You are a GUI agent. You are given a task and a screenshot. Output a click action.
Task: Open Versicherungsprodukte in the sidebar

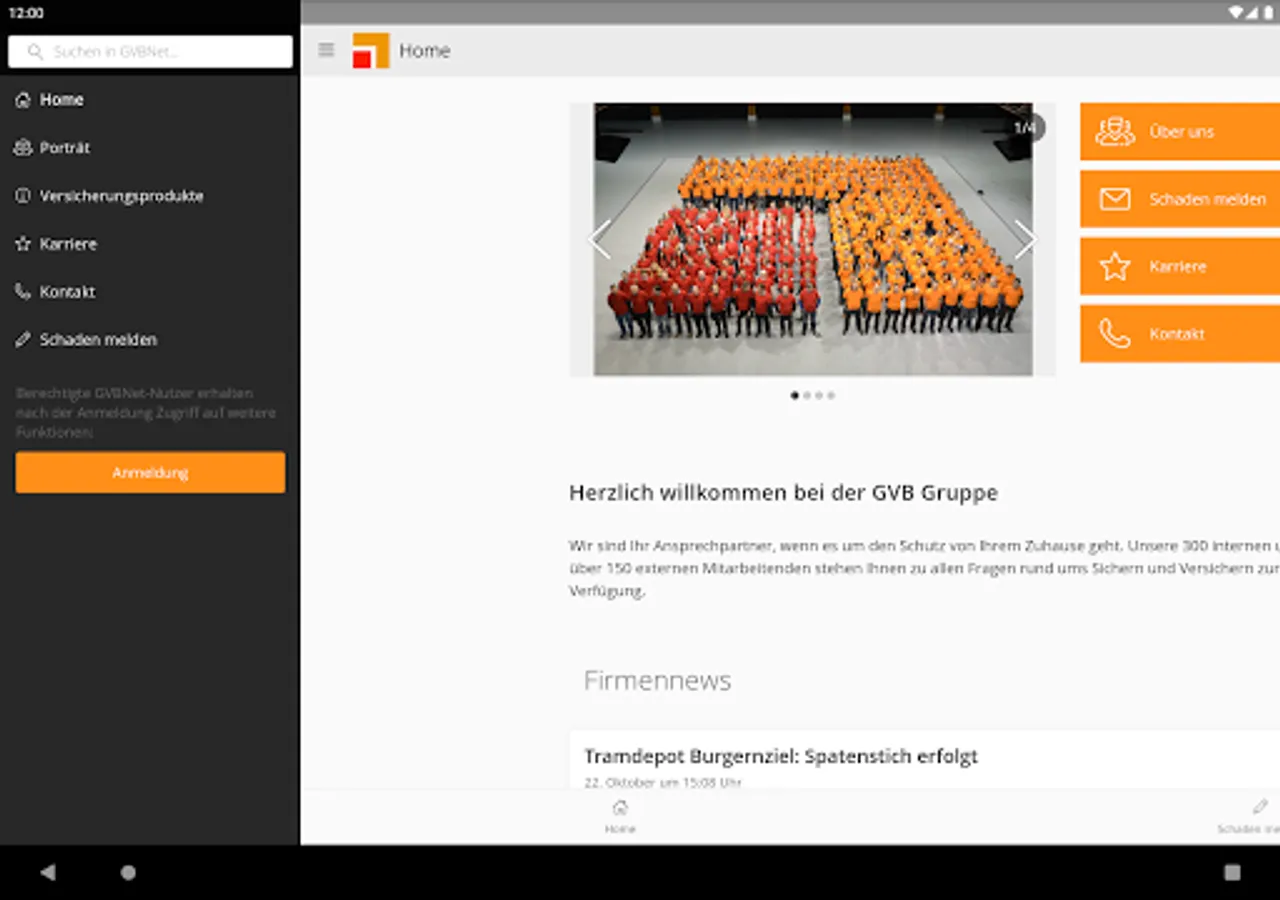[x=150, y=196]
